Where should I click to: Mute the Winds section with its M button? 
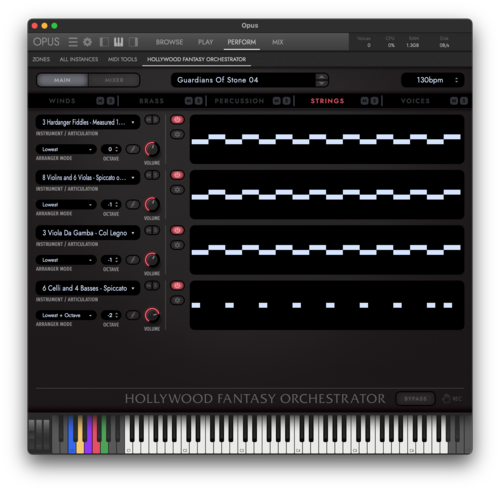coord(100,101)
